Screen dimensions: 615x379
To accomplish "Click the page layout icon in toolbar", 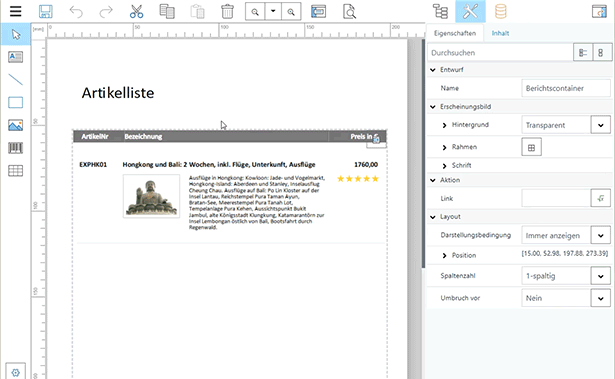I will [318, 11].
